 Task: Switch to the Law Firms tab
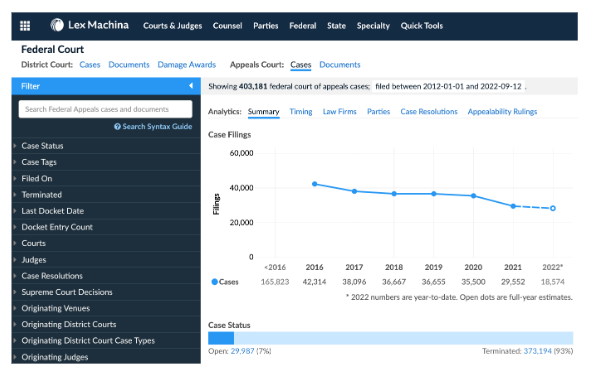339,112
